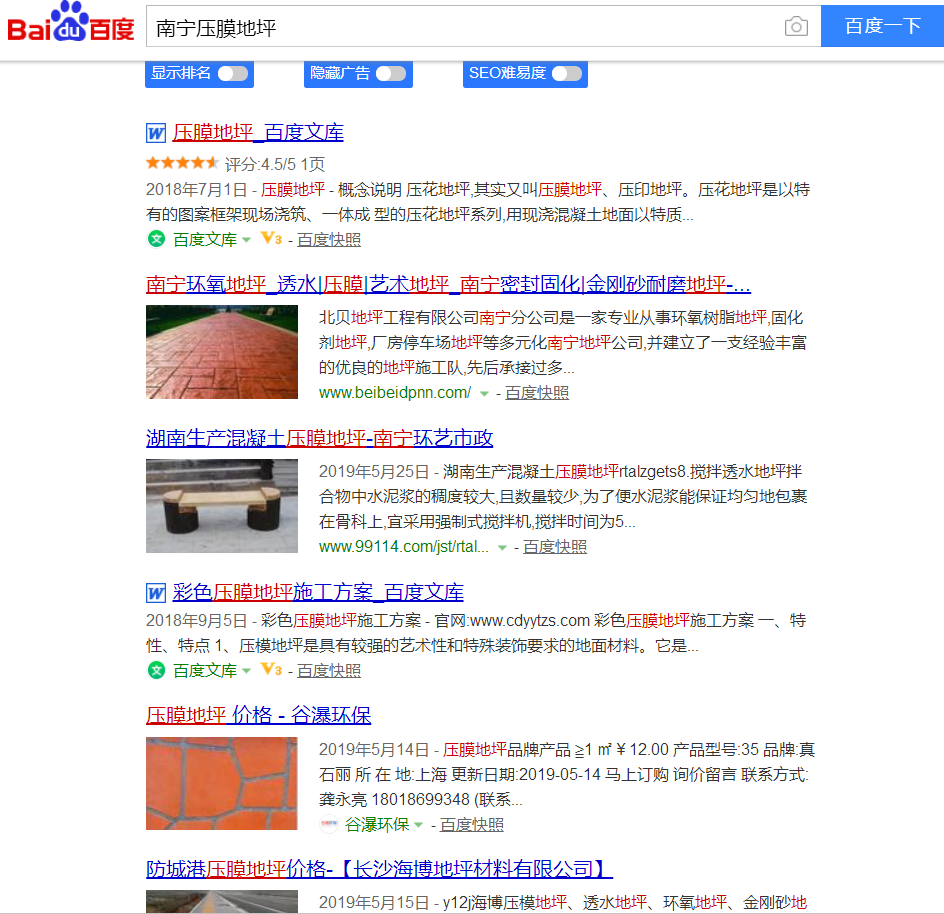Viewport: 944px width, 914px height.
Task: Click the Word icon beside 彩色压膜地坪施工方案
Action: point(156,593)
